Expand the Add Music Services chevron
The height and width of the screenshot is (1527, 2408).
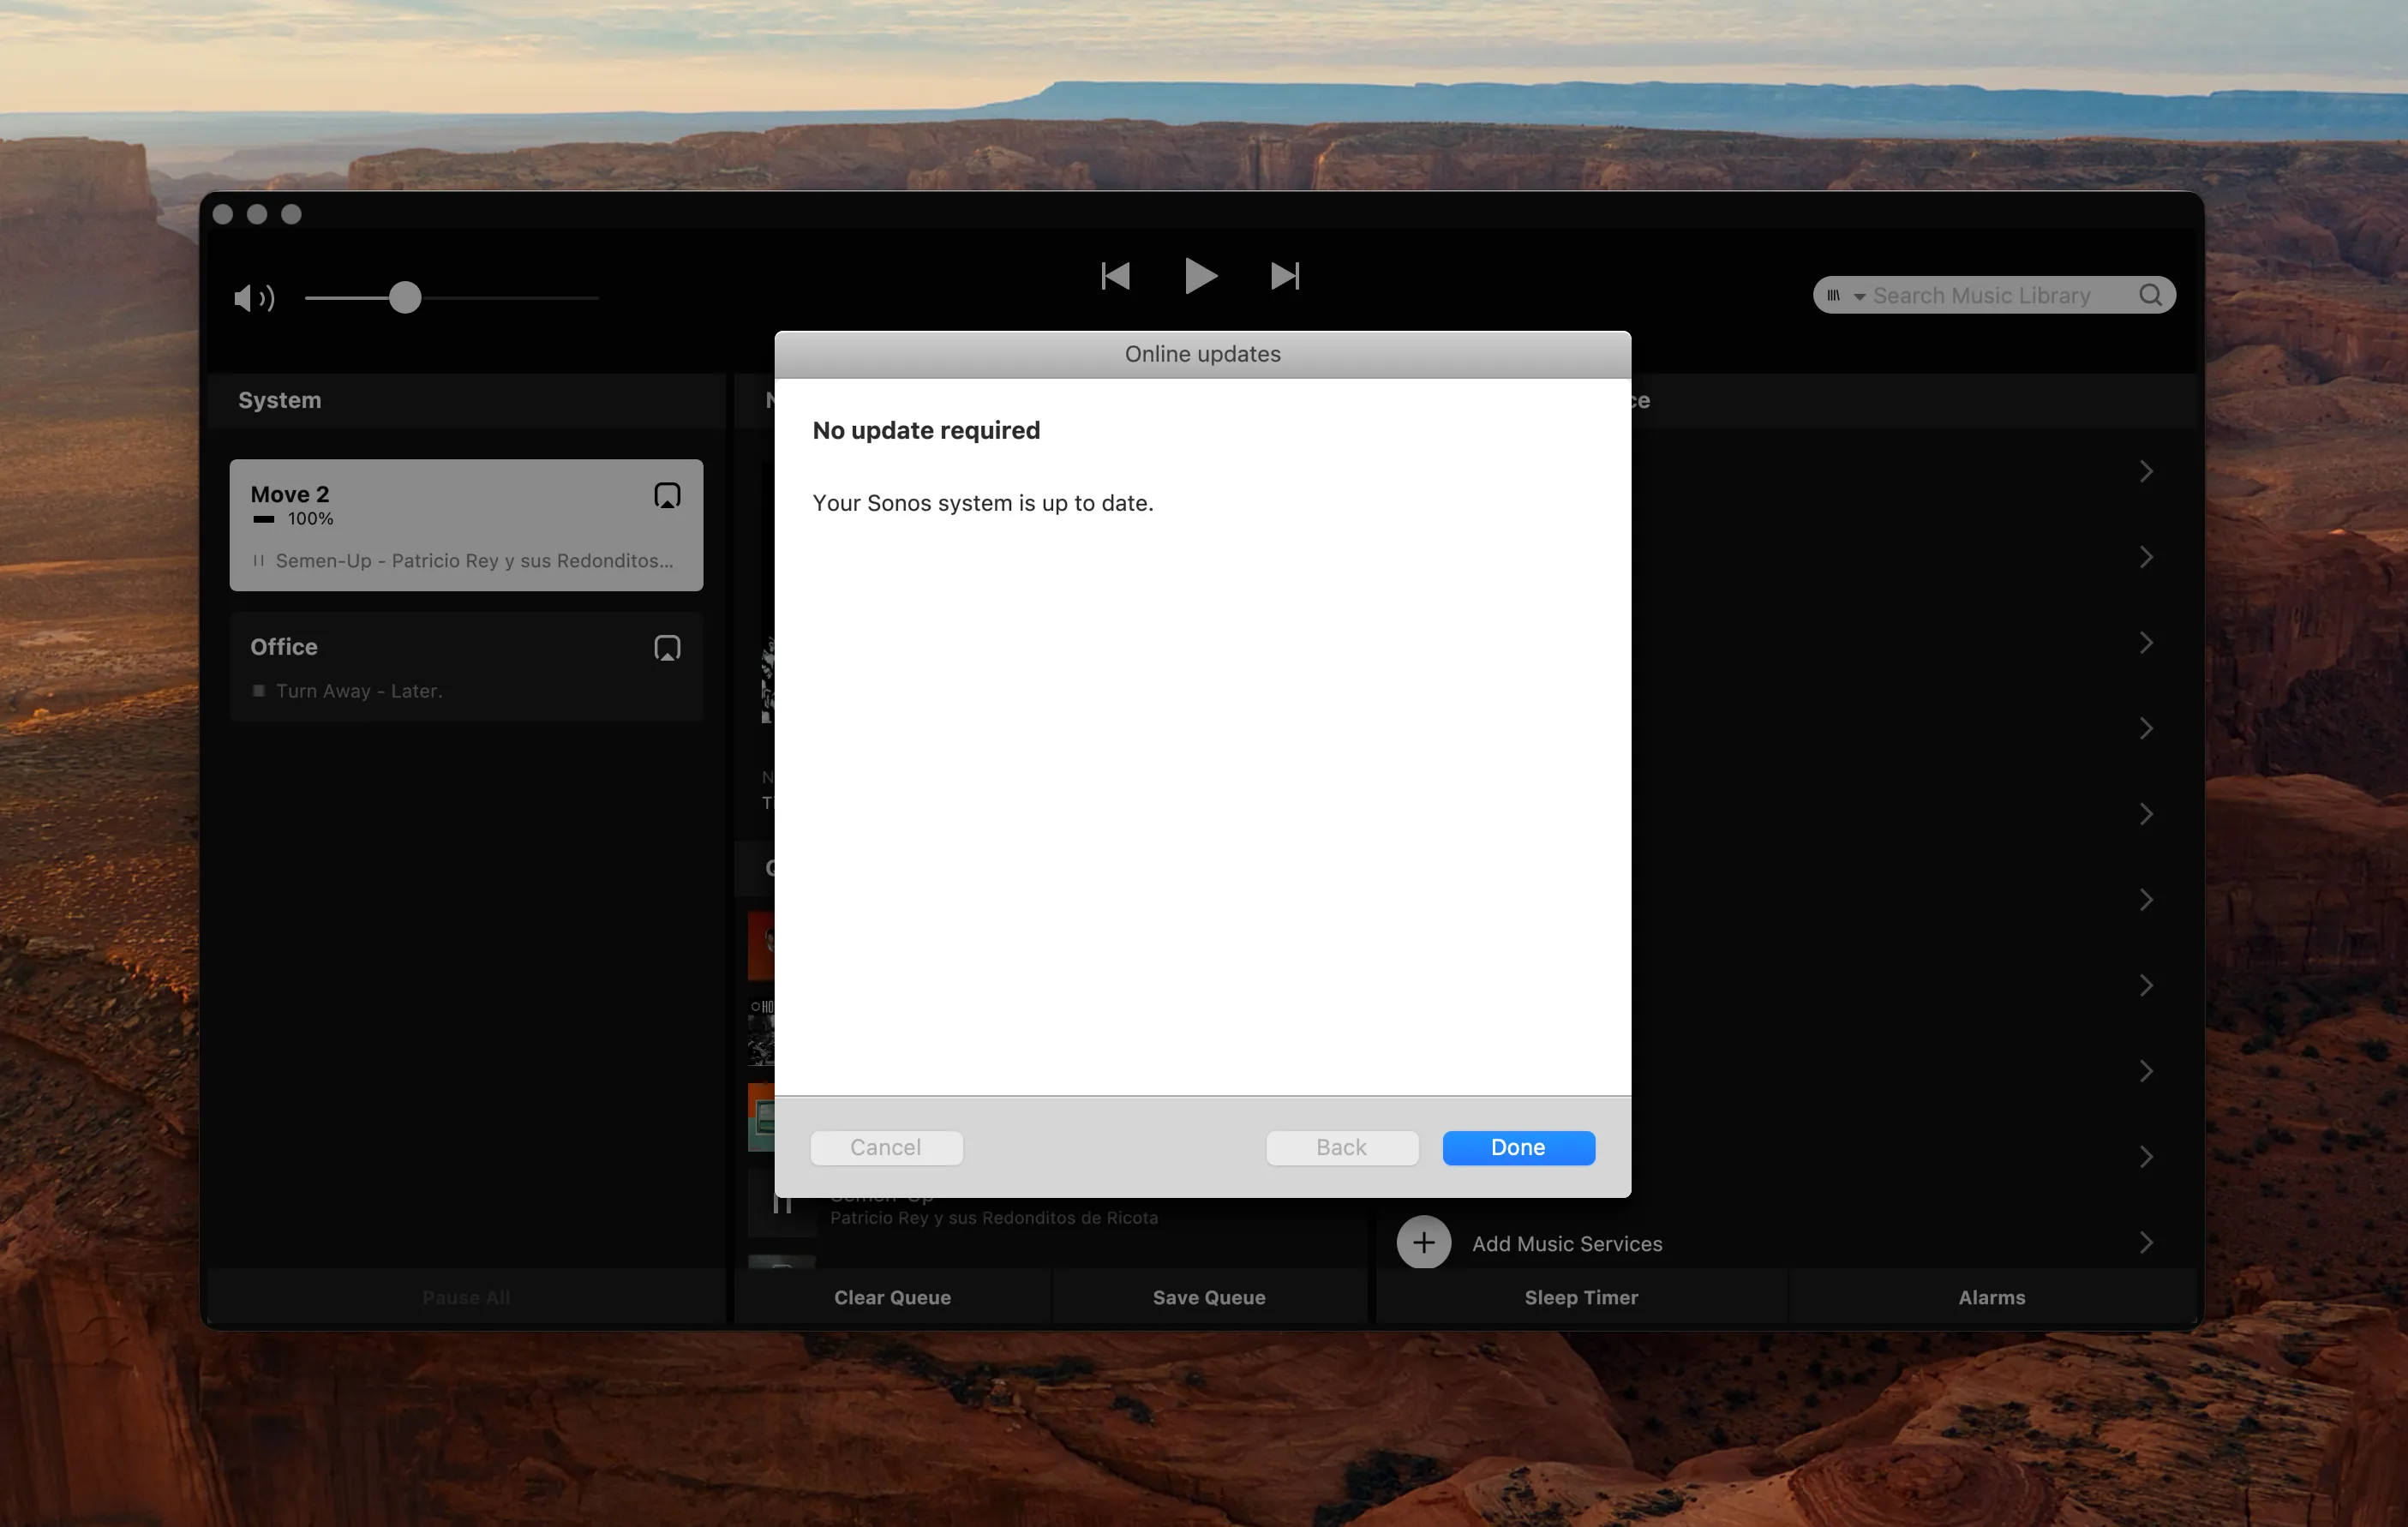point(2146,1243)
